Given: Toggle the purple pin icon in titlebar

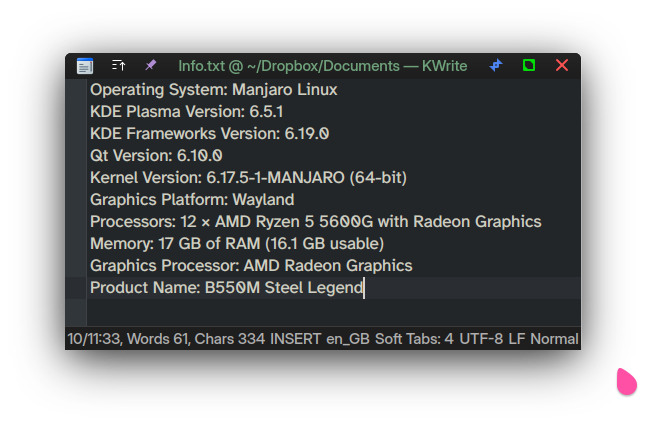Looking at the screenshot, I should (151, 65).
